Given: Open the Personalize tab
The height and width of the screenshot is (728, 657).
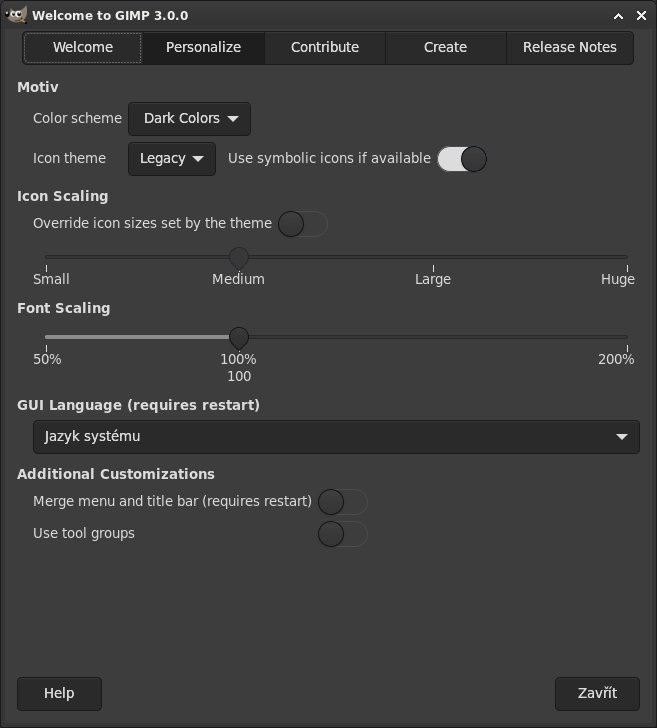Looking at the screenshot, I should coord(203,47).
